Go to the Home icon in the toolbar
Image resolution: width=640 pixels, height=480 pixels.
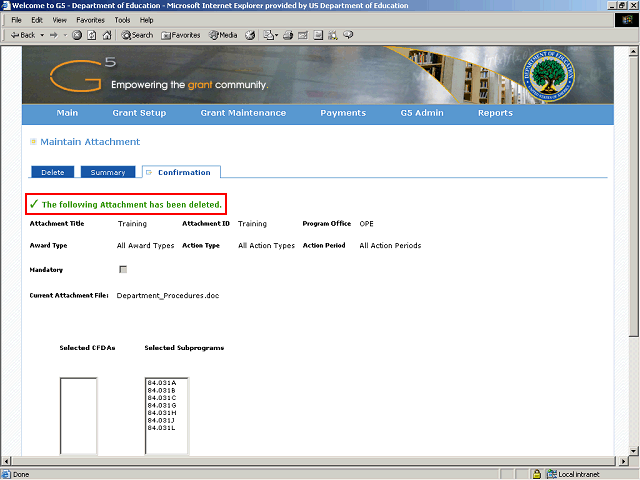pyautogui.click(x=107, y=36)
